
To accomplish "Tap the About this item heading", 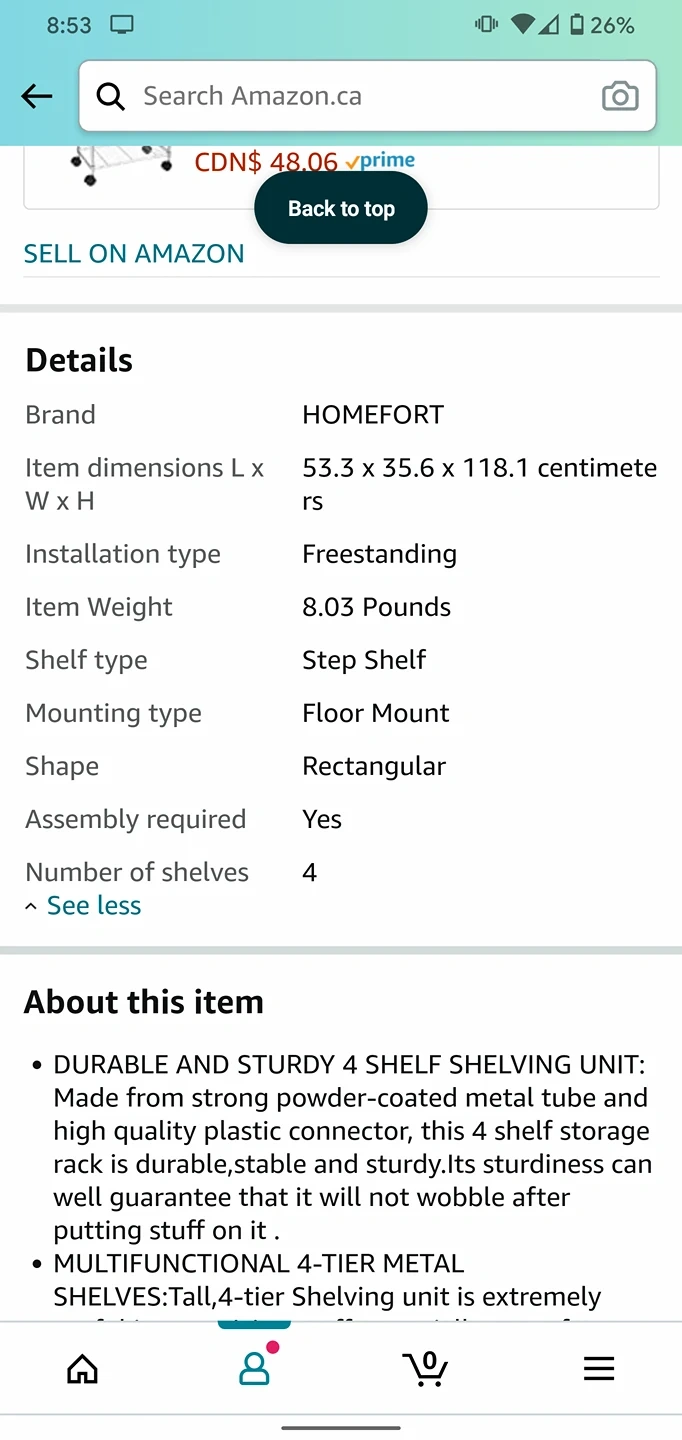I will pyautogui.click(x=144, y=1002).
